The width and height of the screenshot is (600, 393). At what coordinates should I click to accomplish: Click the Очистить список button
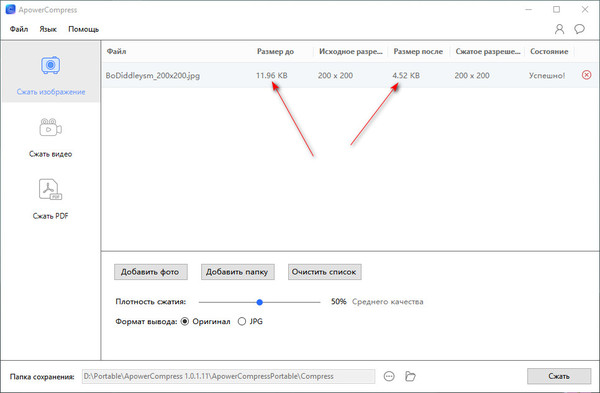pyautogui.click(x=324, y=272)
